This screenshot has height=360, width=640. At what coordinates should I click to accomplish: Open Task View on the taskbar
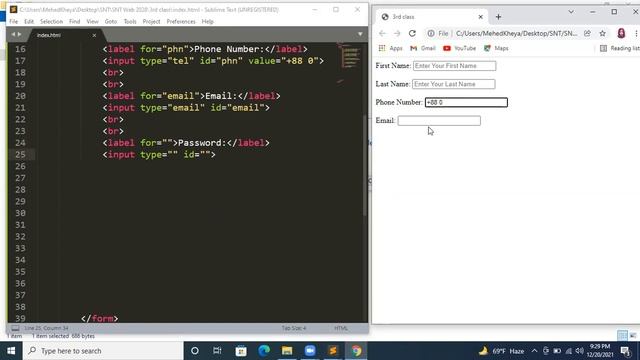coord(218,351)
